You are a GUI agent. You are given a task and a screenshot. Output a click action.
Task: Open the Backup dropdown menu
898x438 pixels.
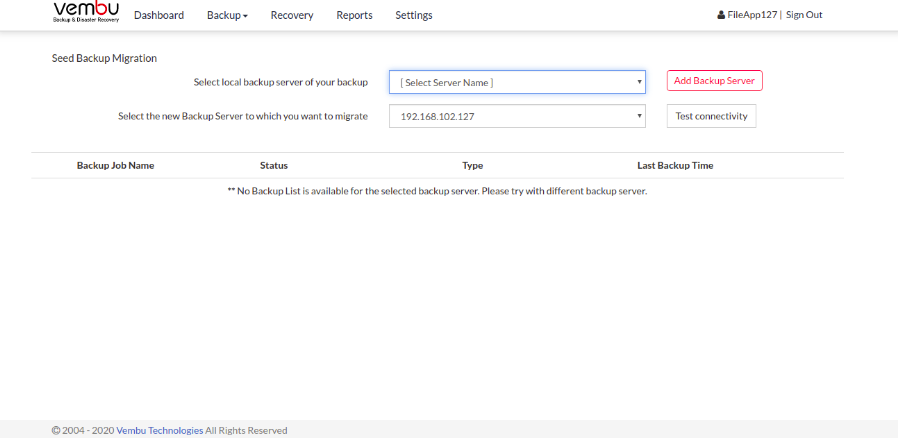pyautogui.click(x=227, y=15)
